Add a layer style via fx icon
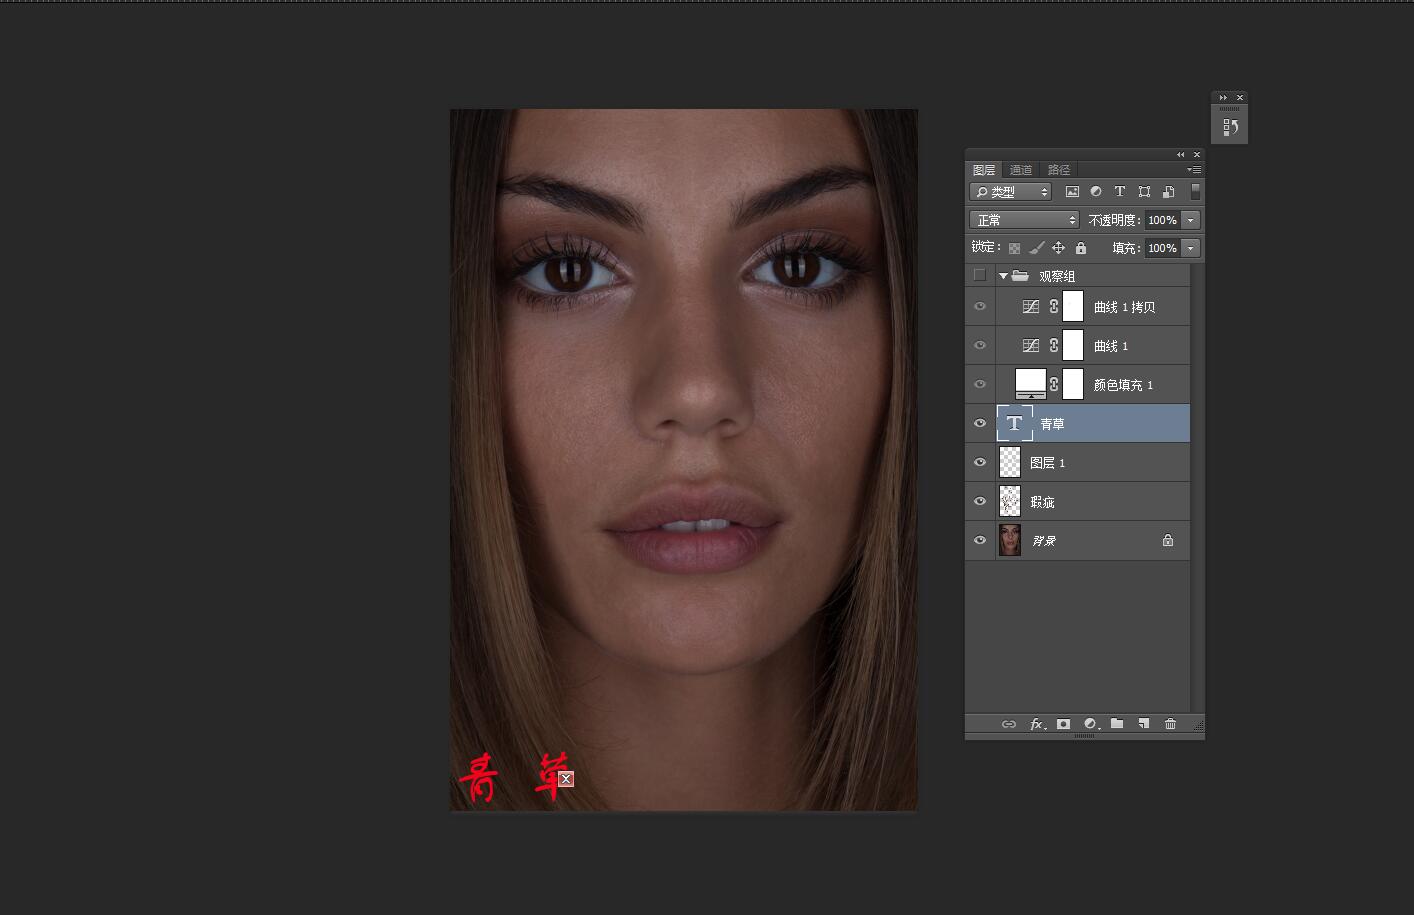 (1038, 724)
